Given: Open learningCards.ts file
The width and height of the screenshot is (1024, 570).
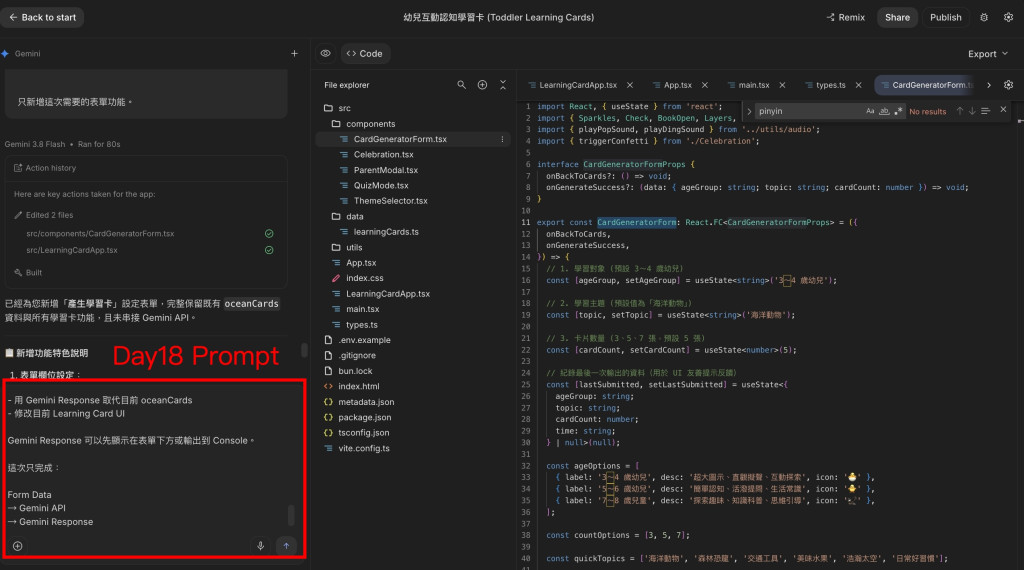Looking at the screenshot, I should (386, 232).
